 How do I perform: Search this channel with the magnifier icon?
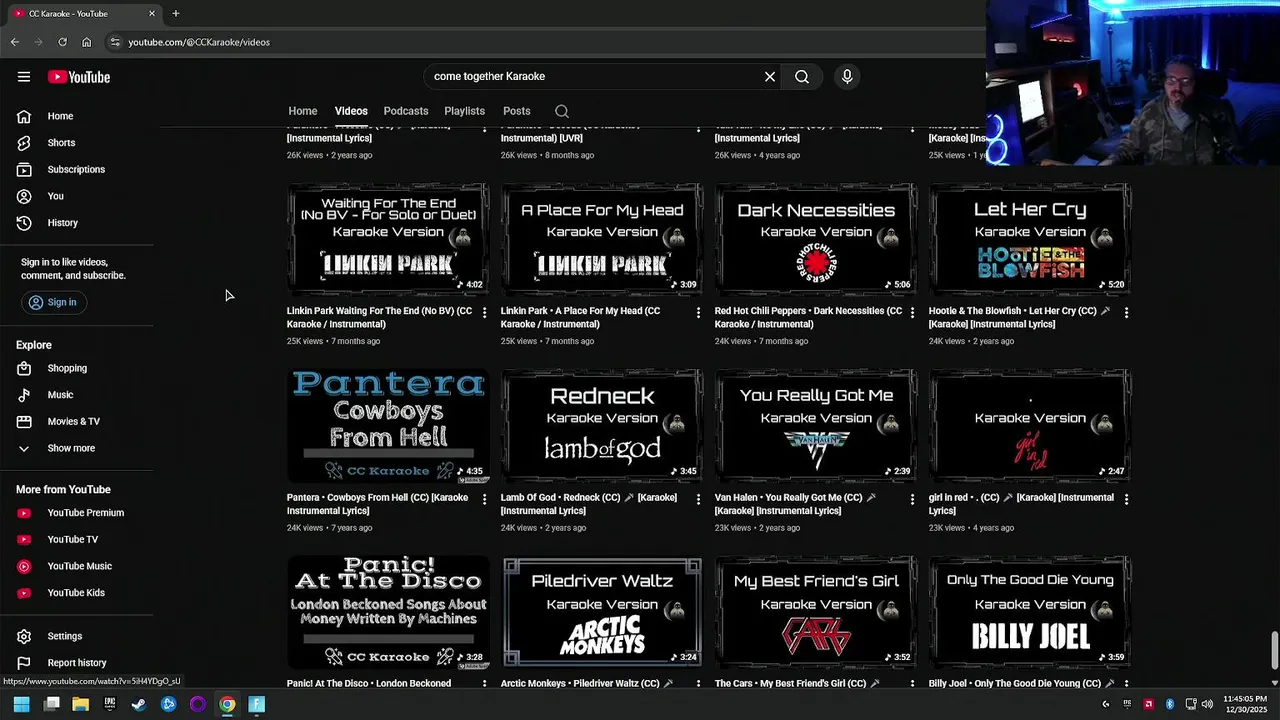(562, 111)
